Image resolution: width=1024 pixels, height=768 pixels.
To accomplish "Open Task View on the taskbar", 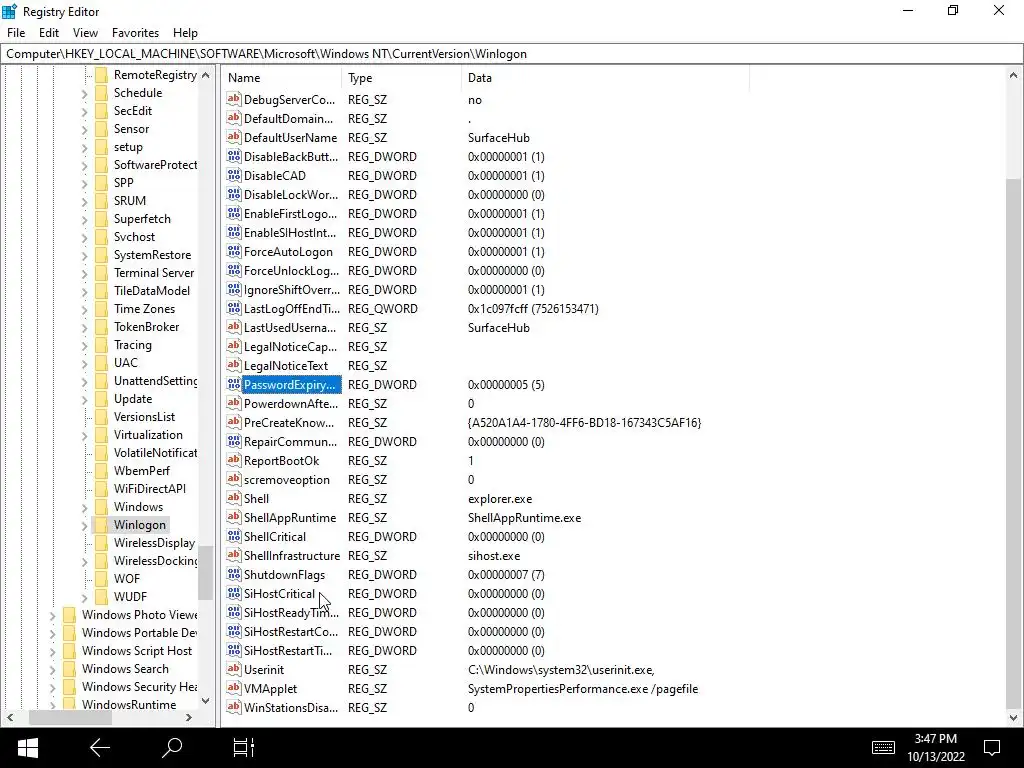I will tap(244, 748).
